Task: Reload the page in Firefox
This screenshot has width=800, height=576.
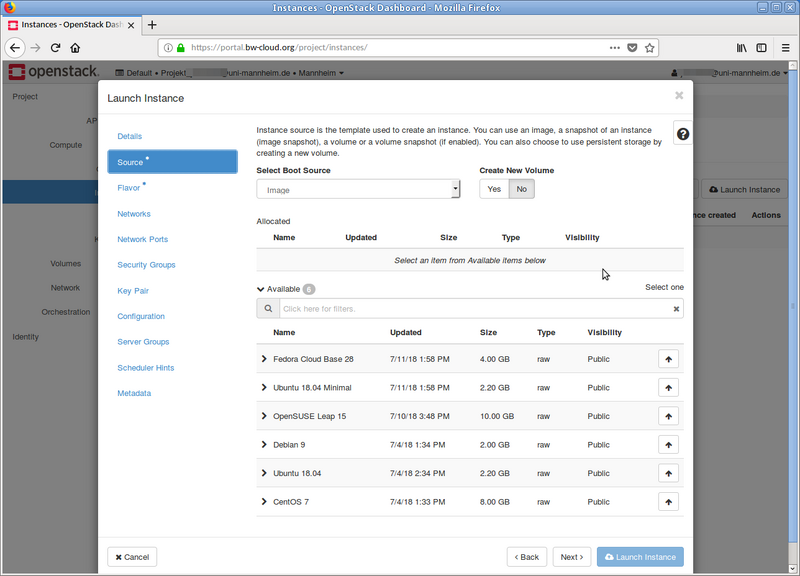Action: [55, 47]
